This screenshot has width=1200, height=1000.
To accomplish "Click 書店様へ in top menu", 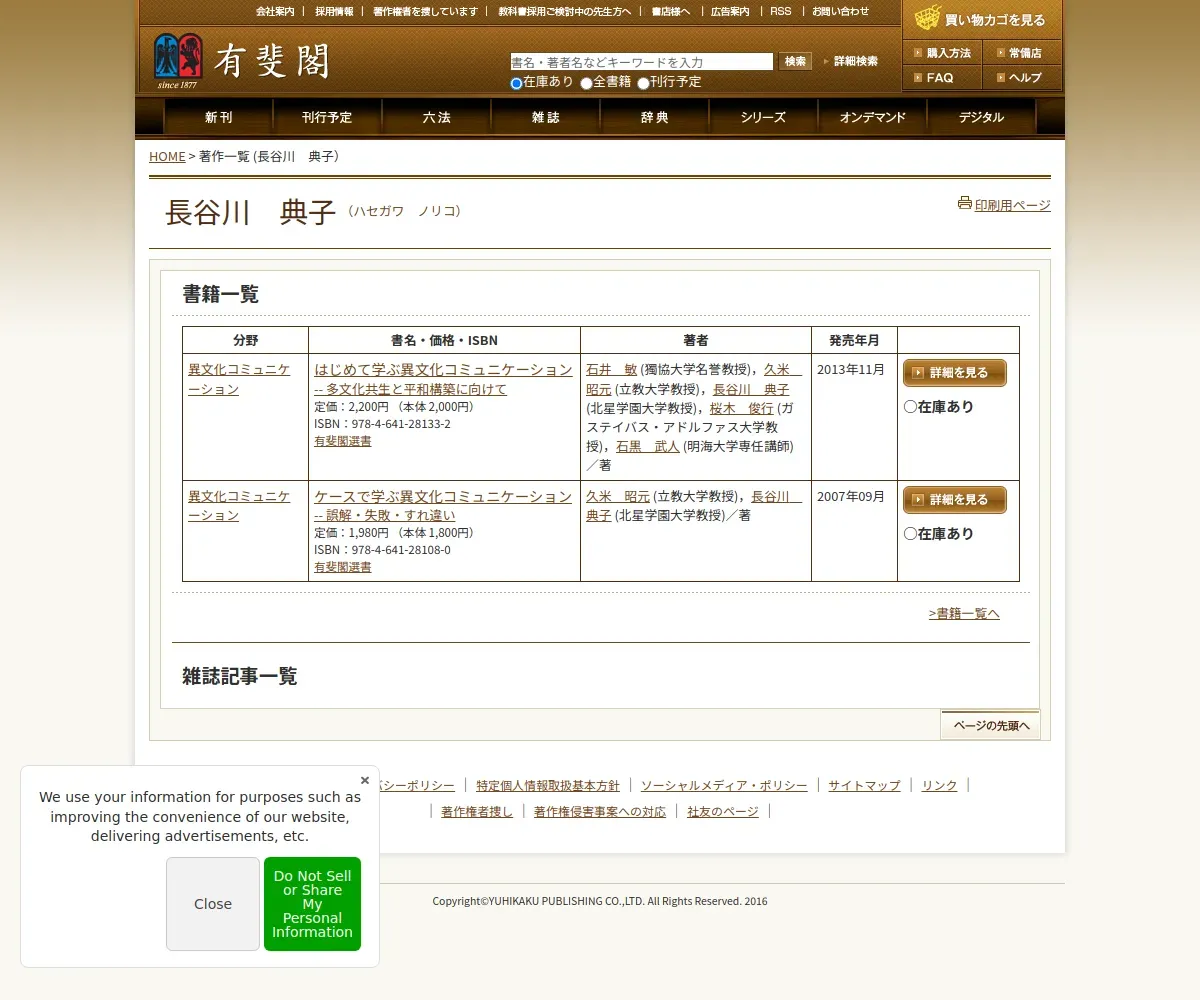I will (671, 12).
